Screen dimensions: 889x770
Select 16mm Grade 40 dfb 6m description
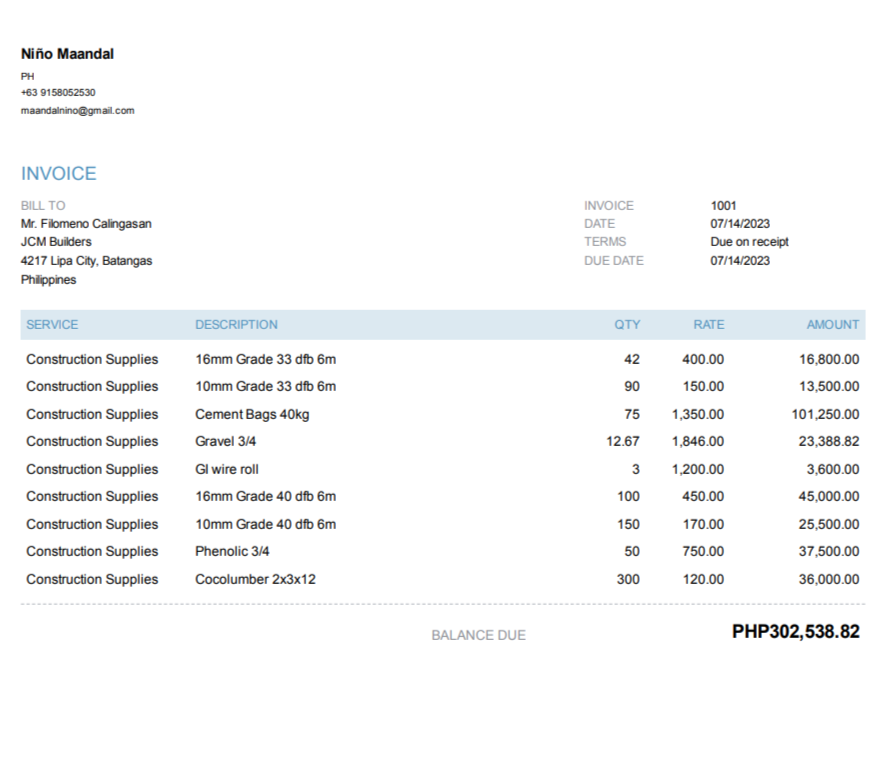(266, 497)
